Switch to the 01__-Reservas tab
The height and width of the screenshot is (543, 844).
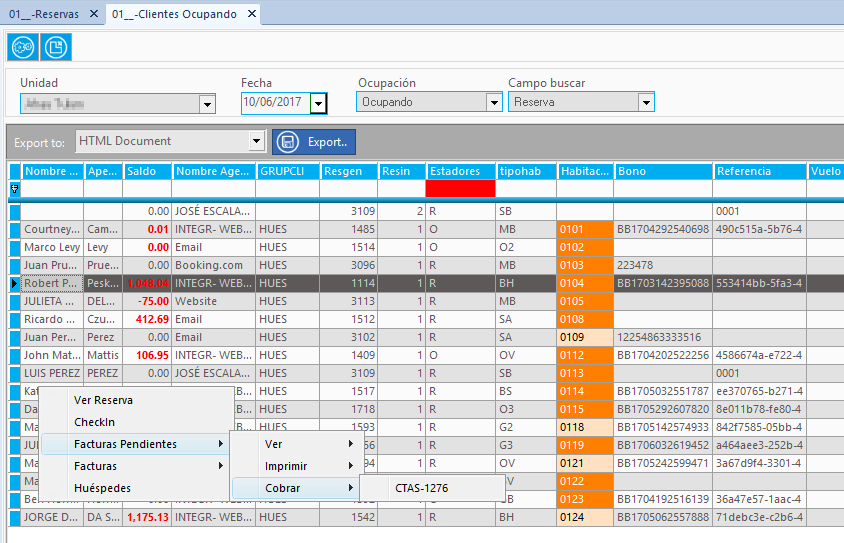pos(44,14)
